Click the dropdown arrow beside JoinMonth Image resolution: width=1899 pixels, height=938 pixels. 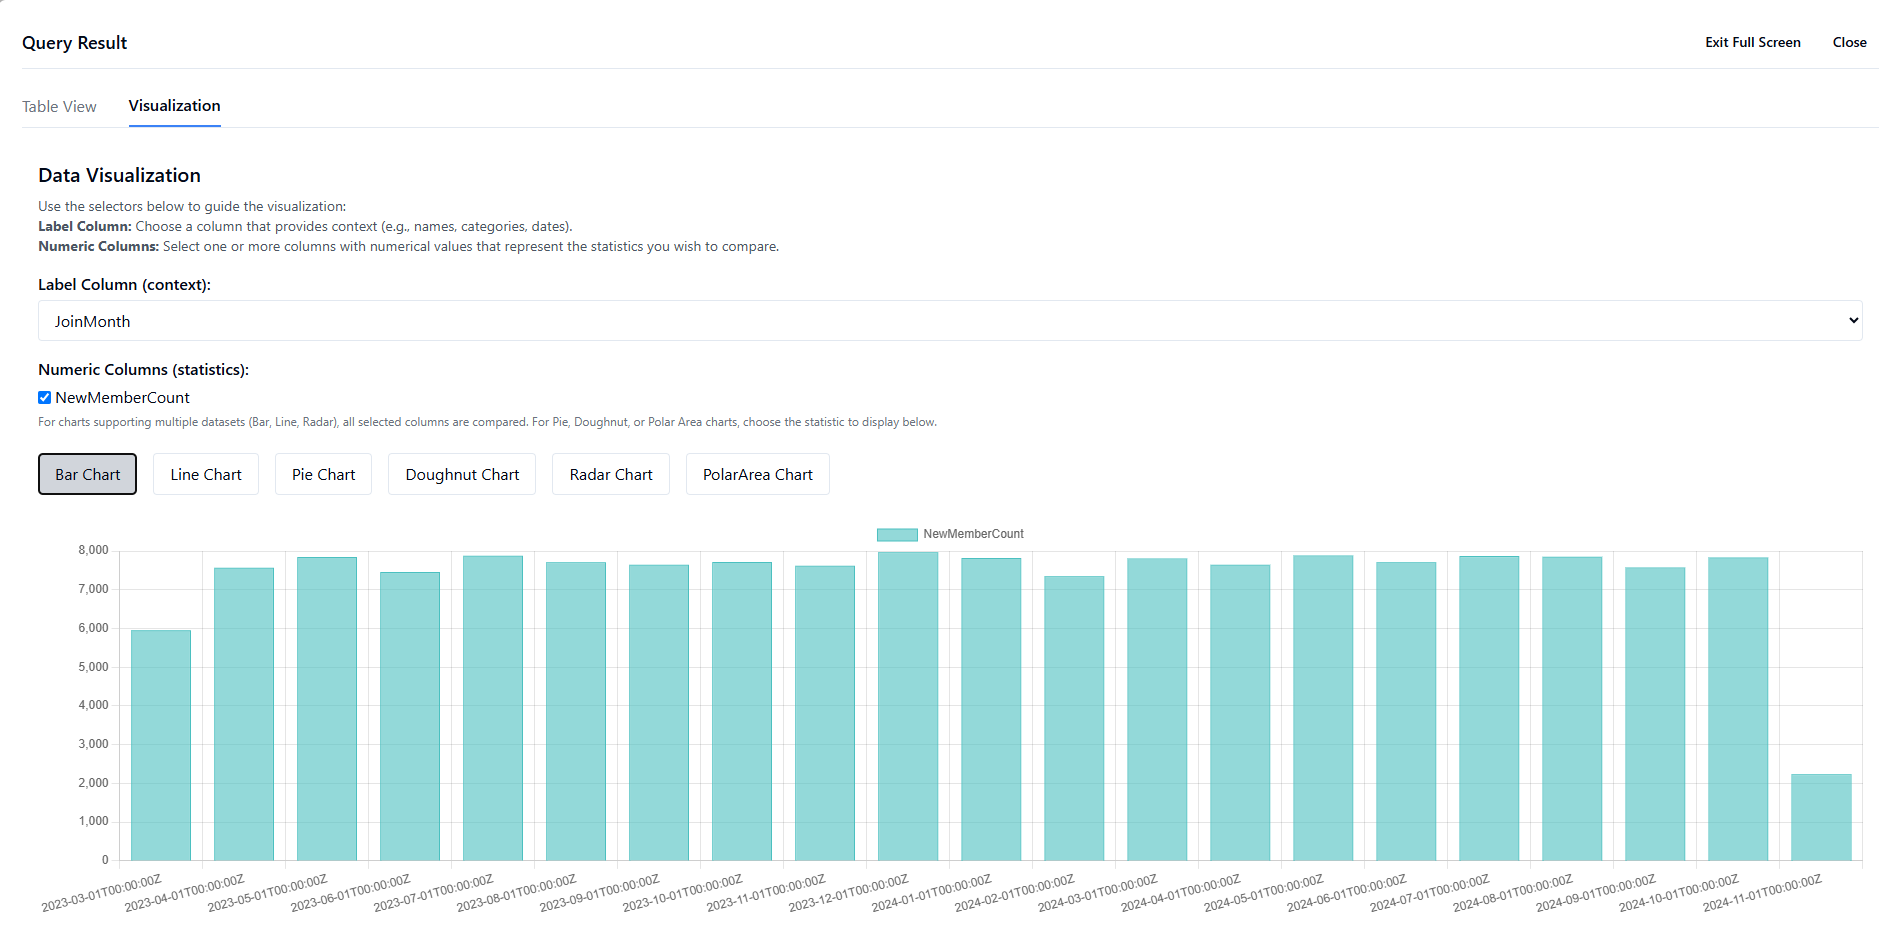tap(1853, 321)
